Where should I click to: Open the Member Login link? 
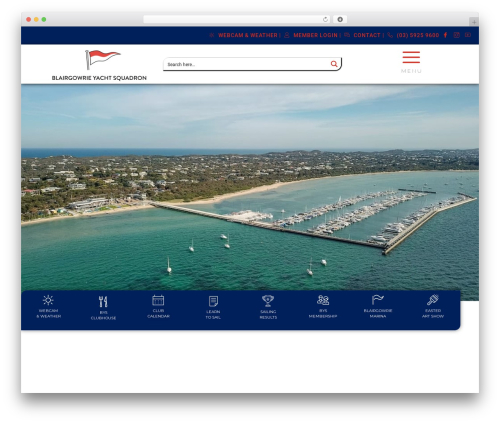point(315,35)
